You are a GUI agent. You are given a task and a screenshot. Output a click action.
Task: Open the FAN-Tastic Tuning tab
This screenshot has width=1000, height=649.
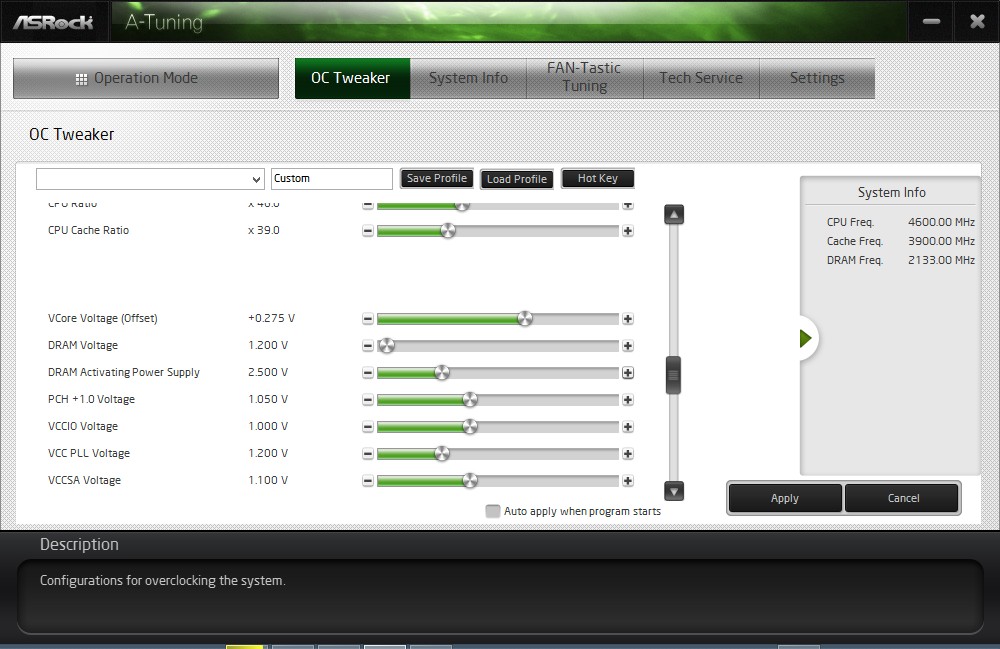[x=584, y=78]
